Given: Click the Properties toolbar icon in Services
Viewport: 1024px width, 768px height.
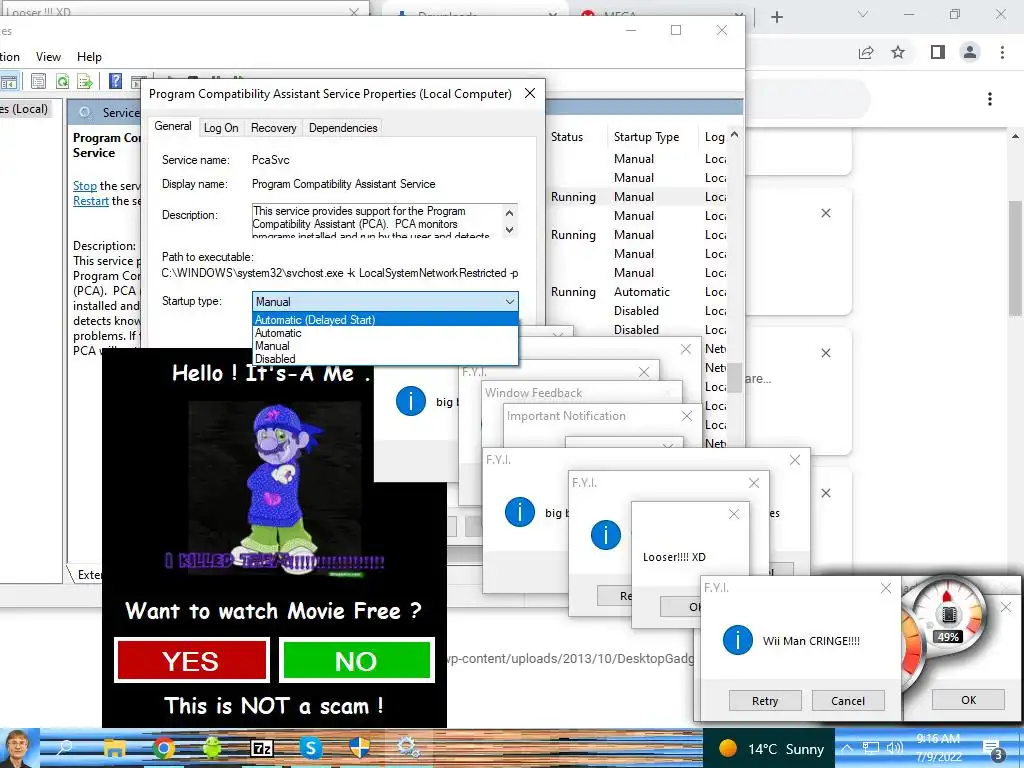Looking at the screenshot, I should tap(39, 81).
